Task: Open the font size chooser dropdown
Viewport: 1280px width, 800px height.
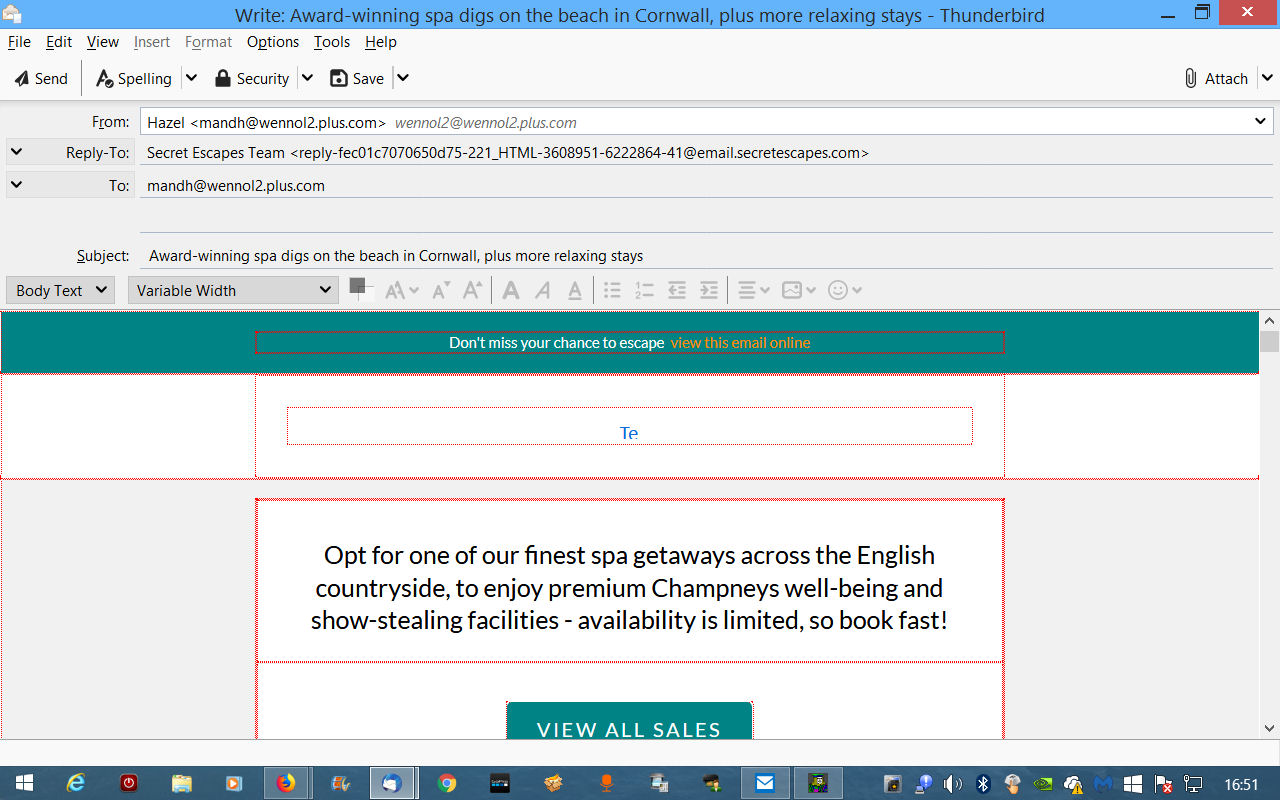Action: 402,290
